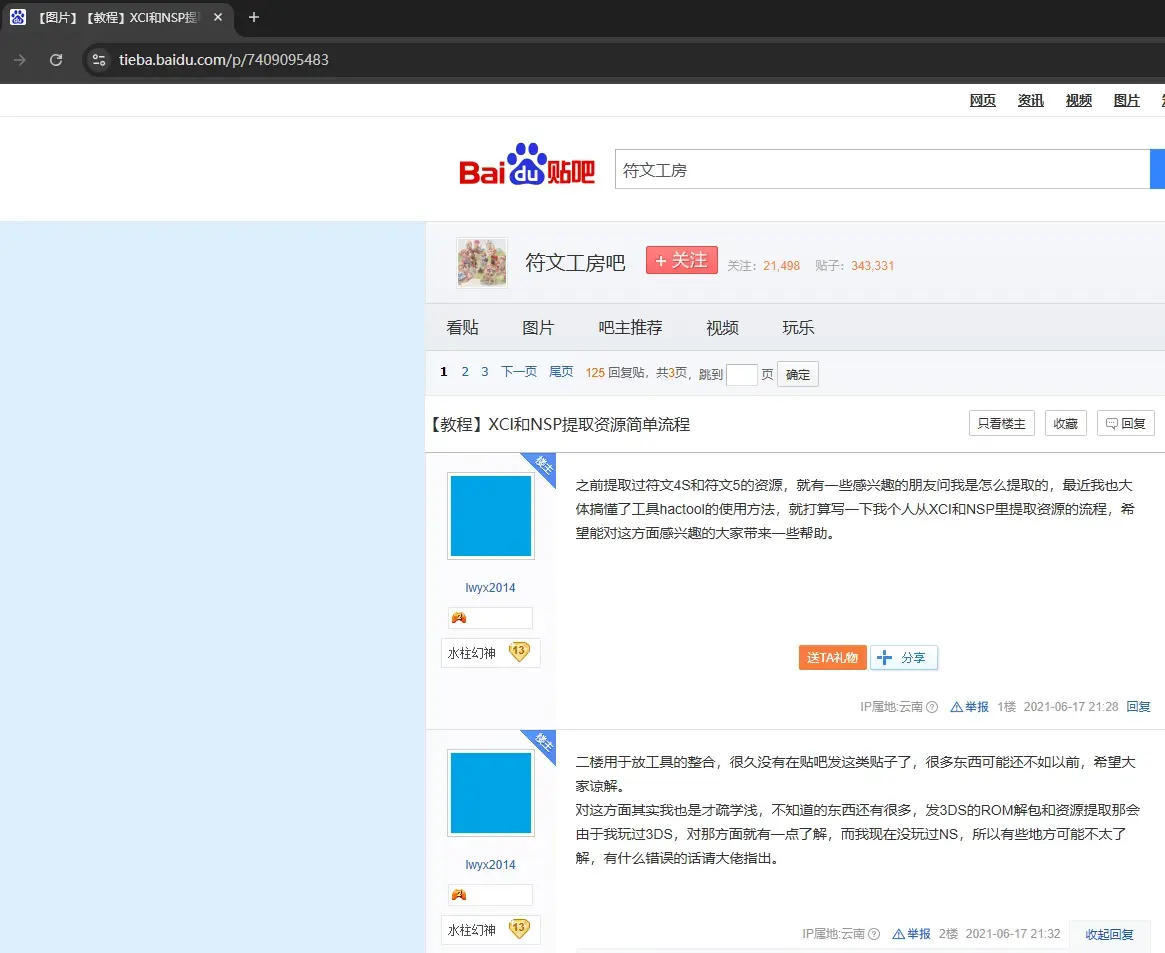Screen dimensions: 1165x953
Task: Click the 1楼 post author avatar
Action: pyautogui.click(x=491, y=516)
